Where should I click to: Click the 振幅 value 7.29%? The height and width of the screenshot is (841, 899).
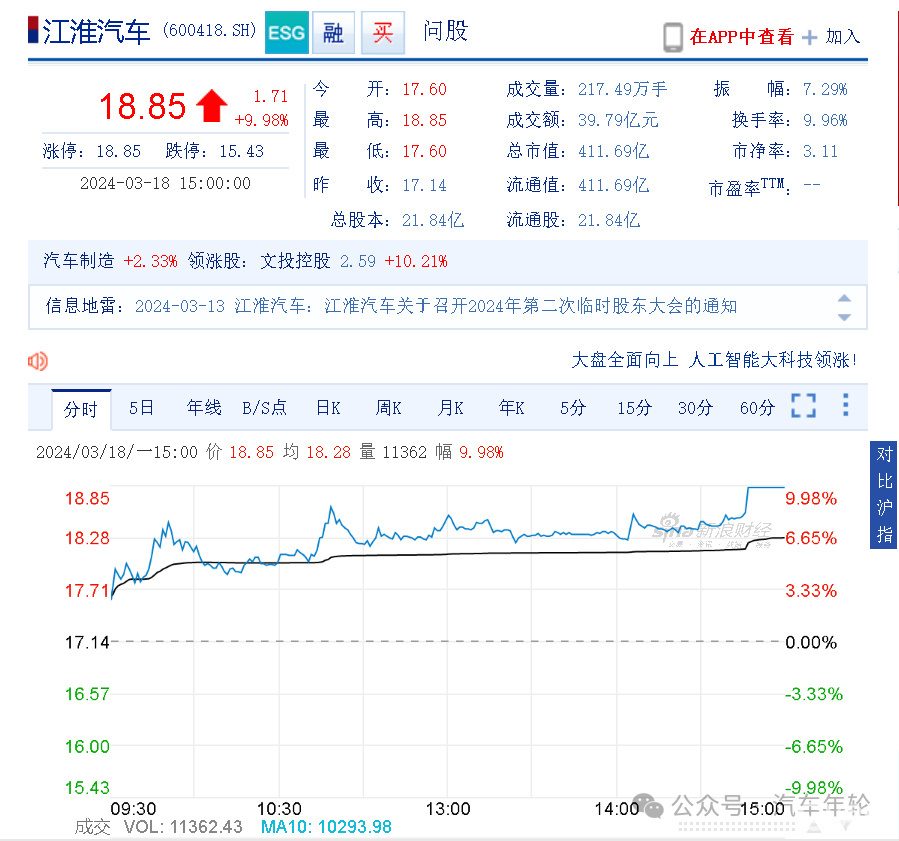(x=825, y=89)
